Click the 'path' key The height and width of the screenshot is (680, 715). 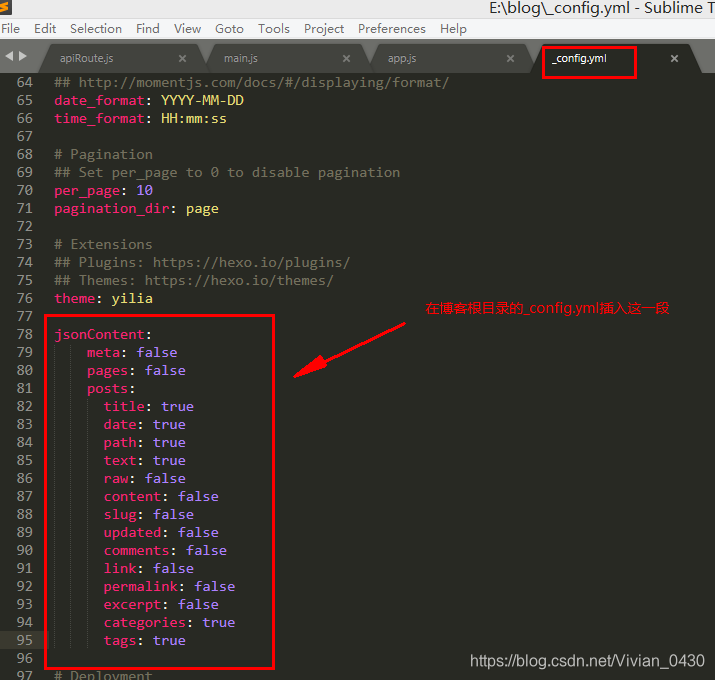[x=120, y=443]
